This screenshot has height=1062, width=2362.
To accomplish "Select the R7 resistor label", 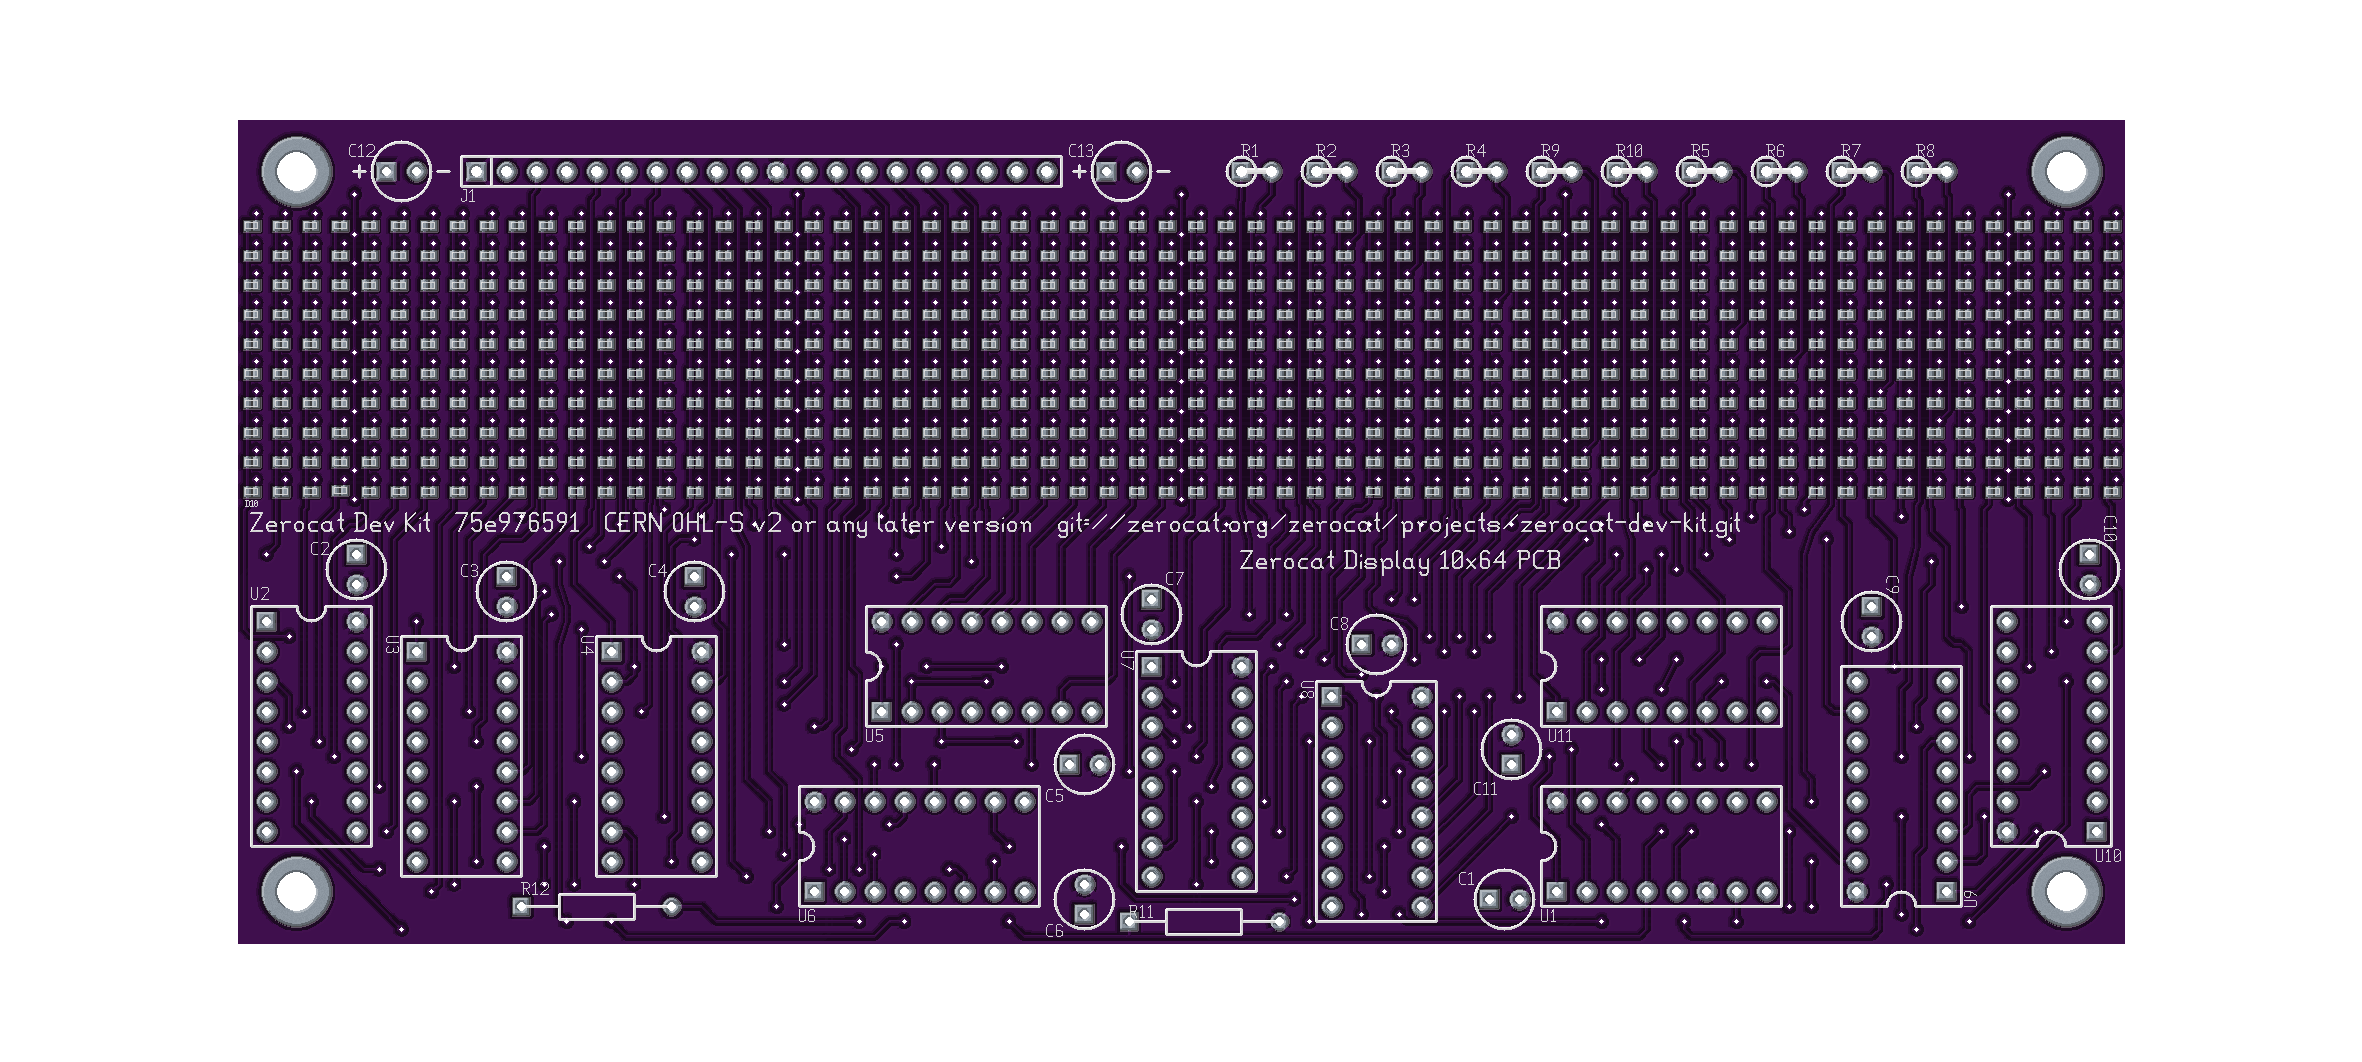I will pos(1851,151).
